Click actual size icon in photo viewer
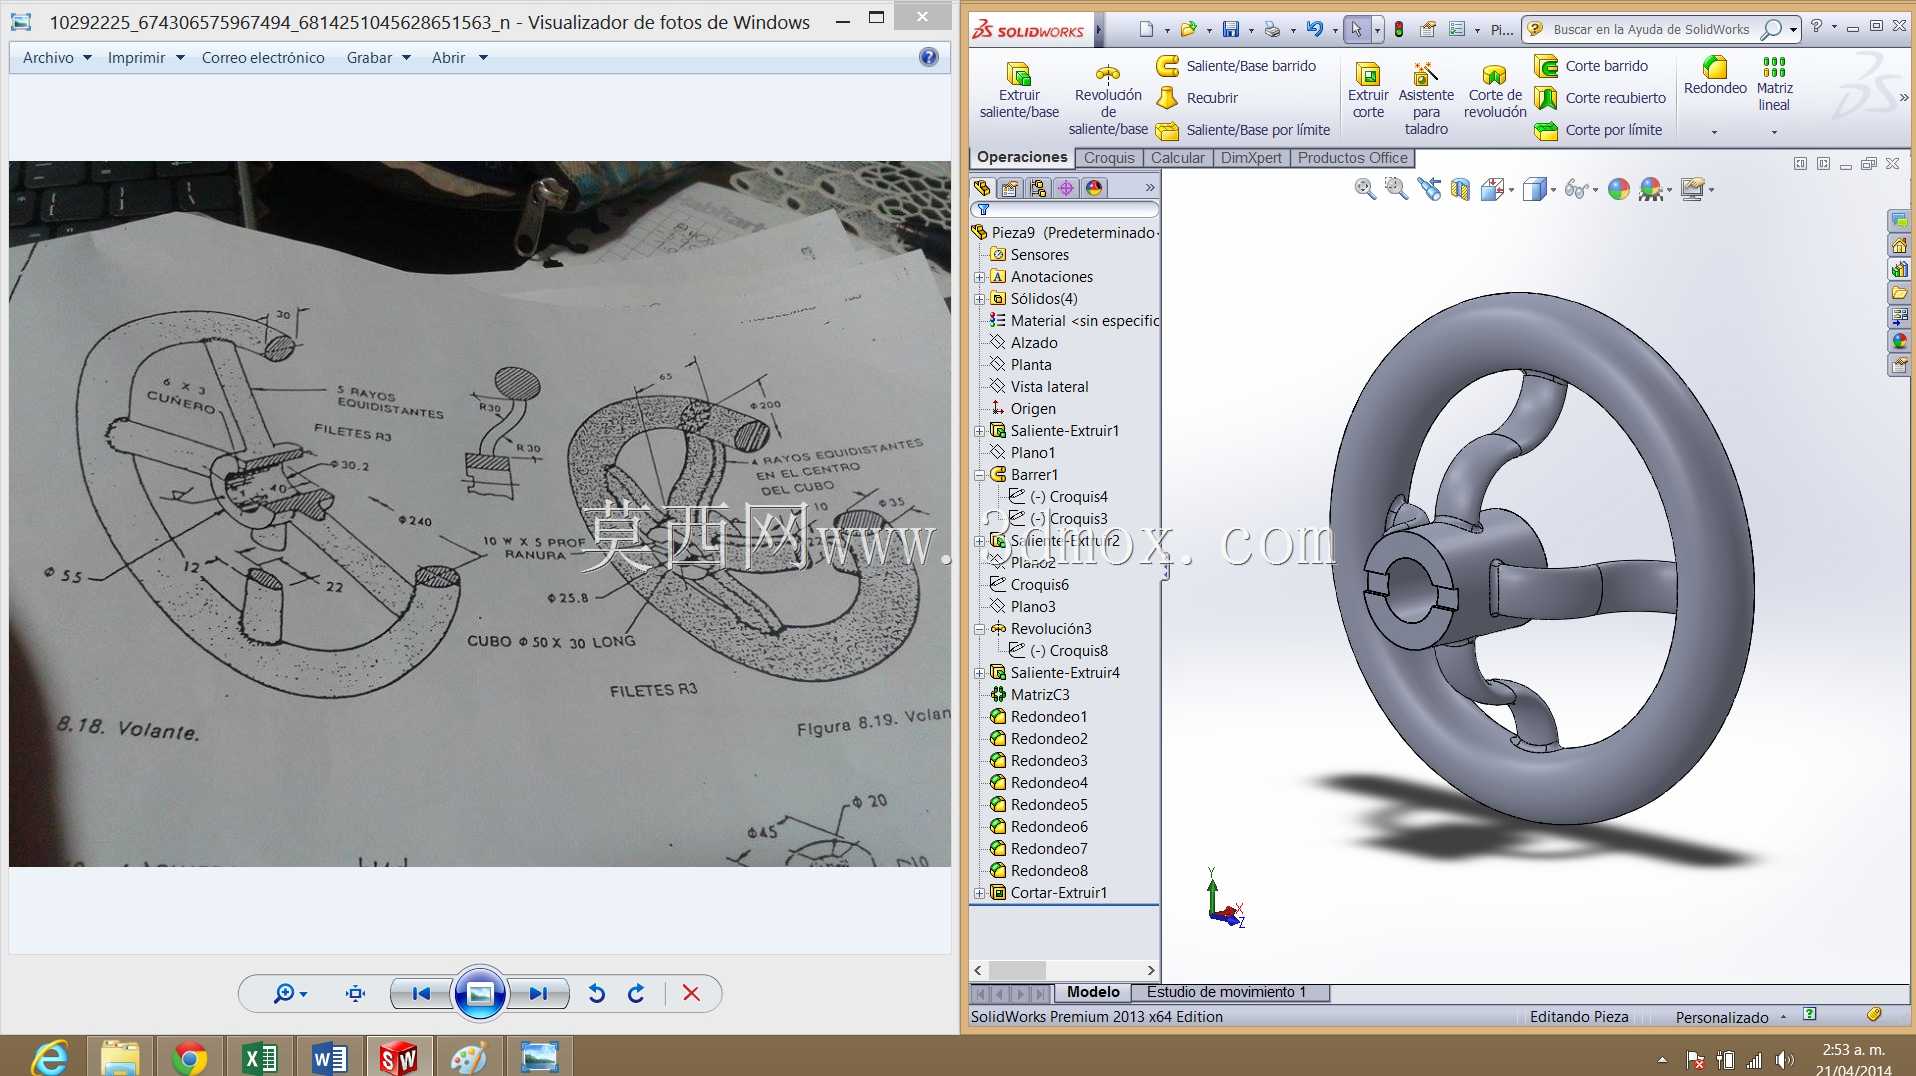Screen dimensions: 1916x1076 click(355, 993)
